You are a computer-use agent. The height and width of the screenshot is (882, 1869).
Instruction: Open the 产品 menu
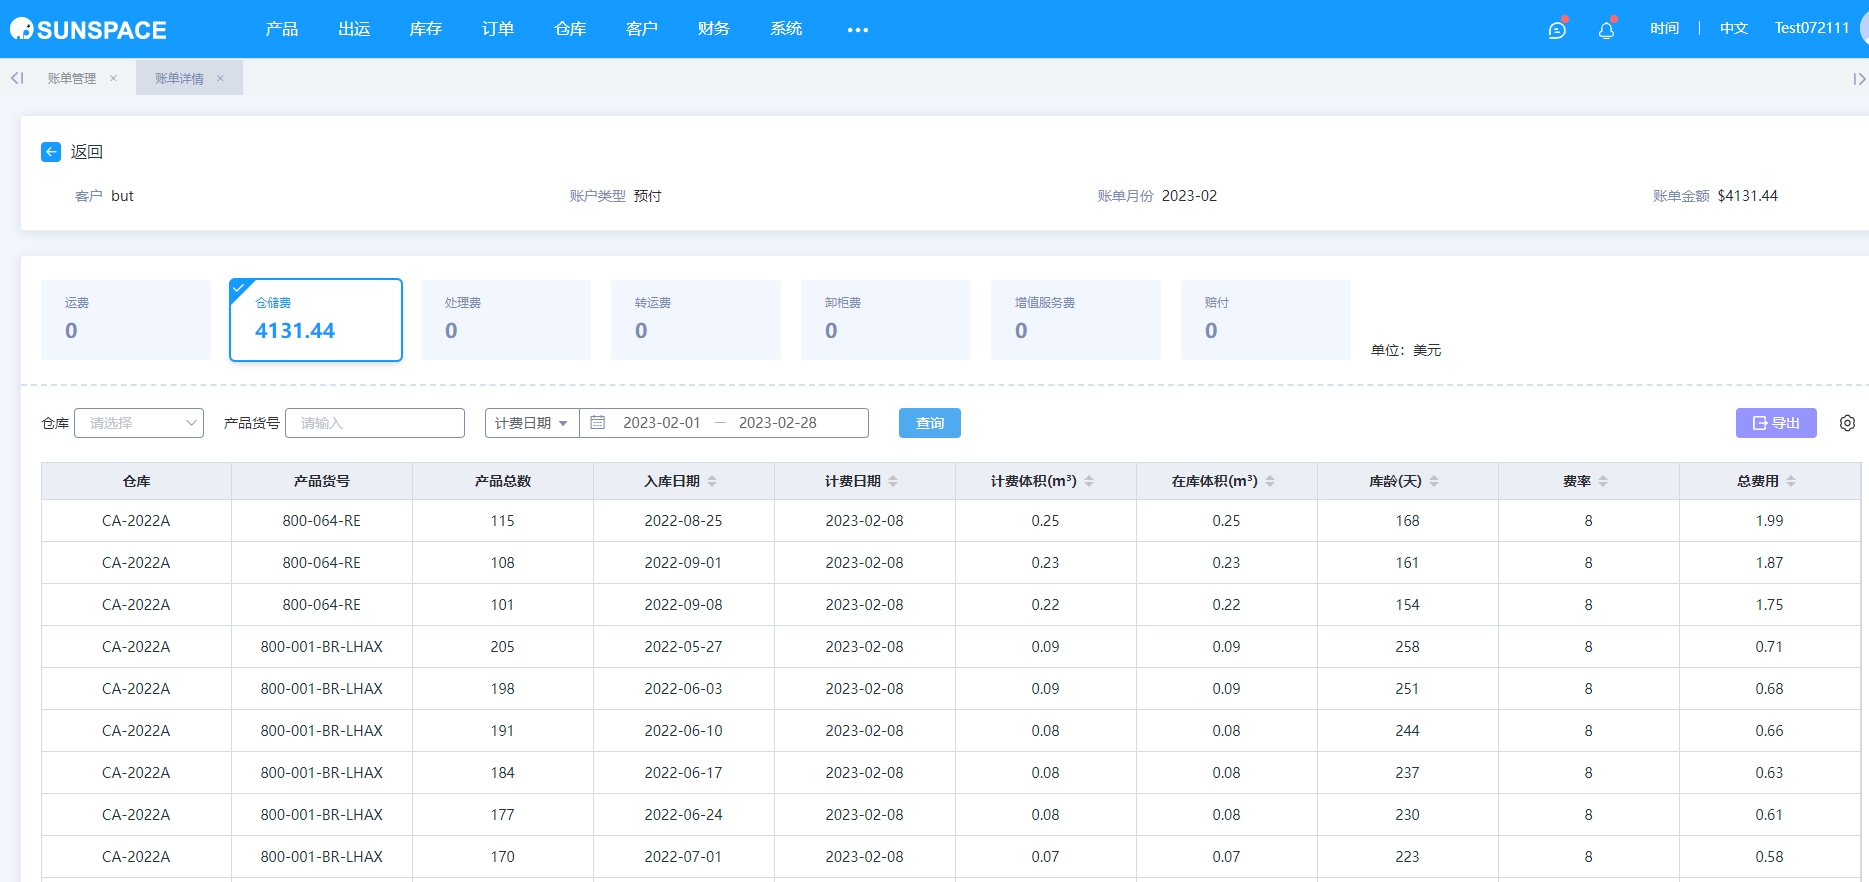coord(282,29)
